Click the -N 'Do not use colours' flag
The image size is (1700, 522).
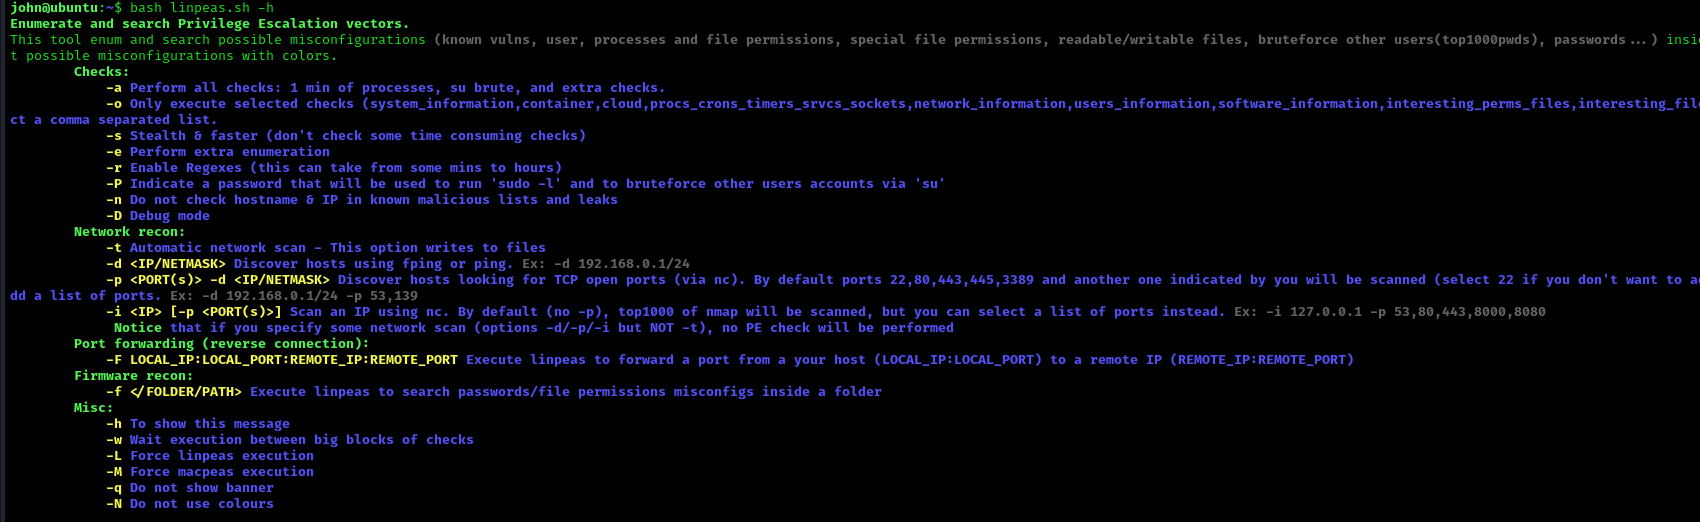click(114, 504)
